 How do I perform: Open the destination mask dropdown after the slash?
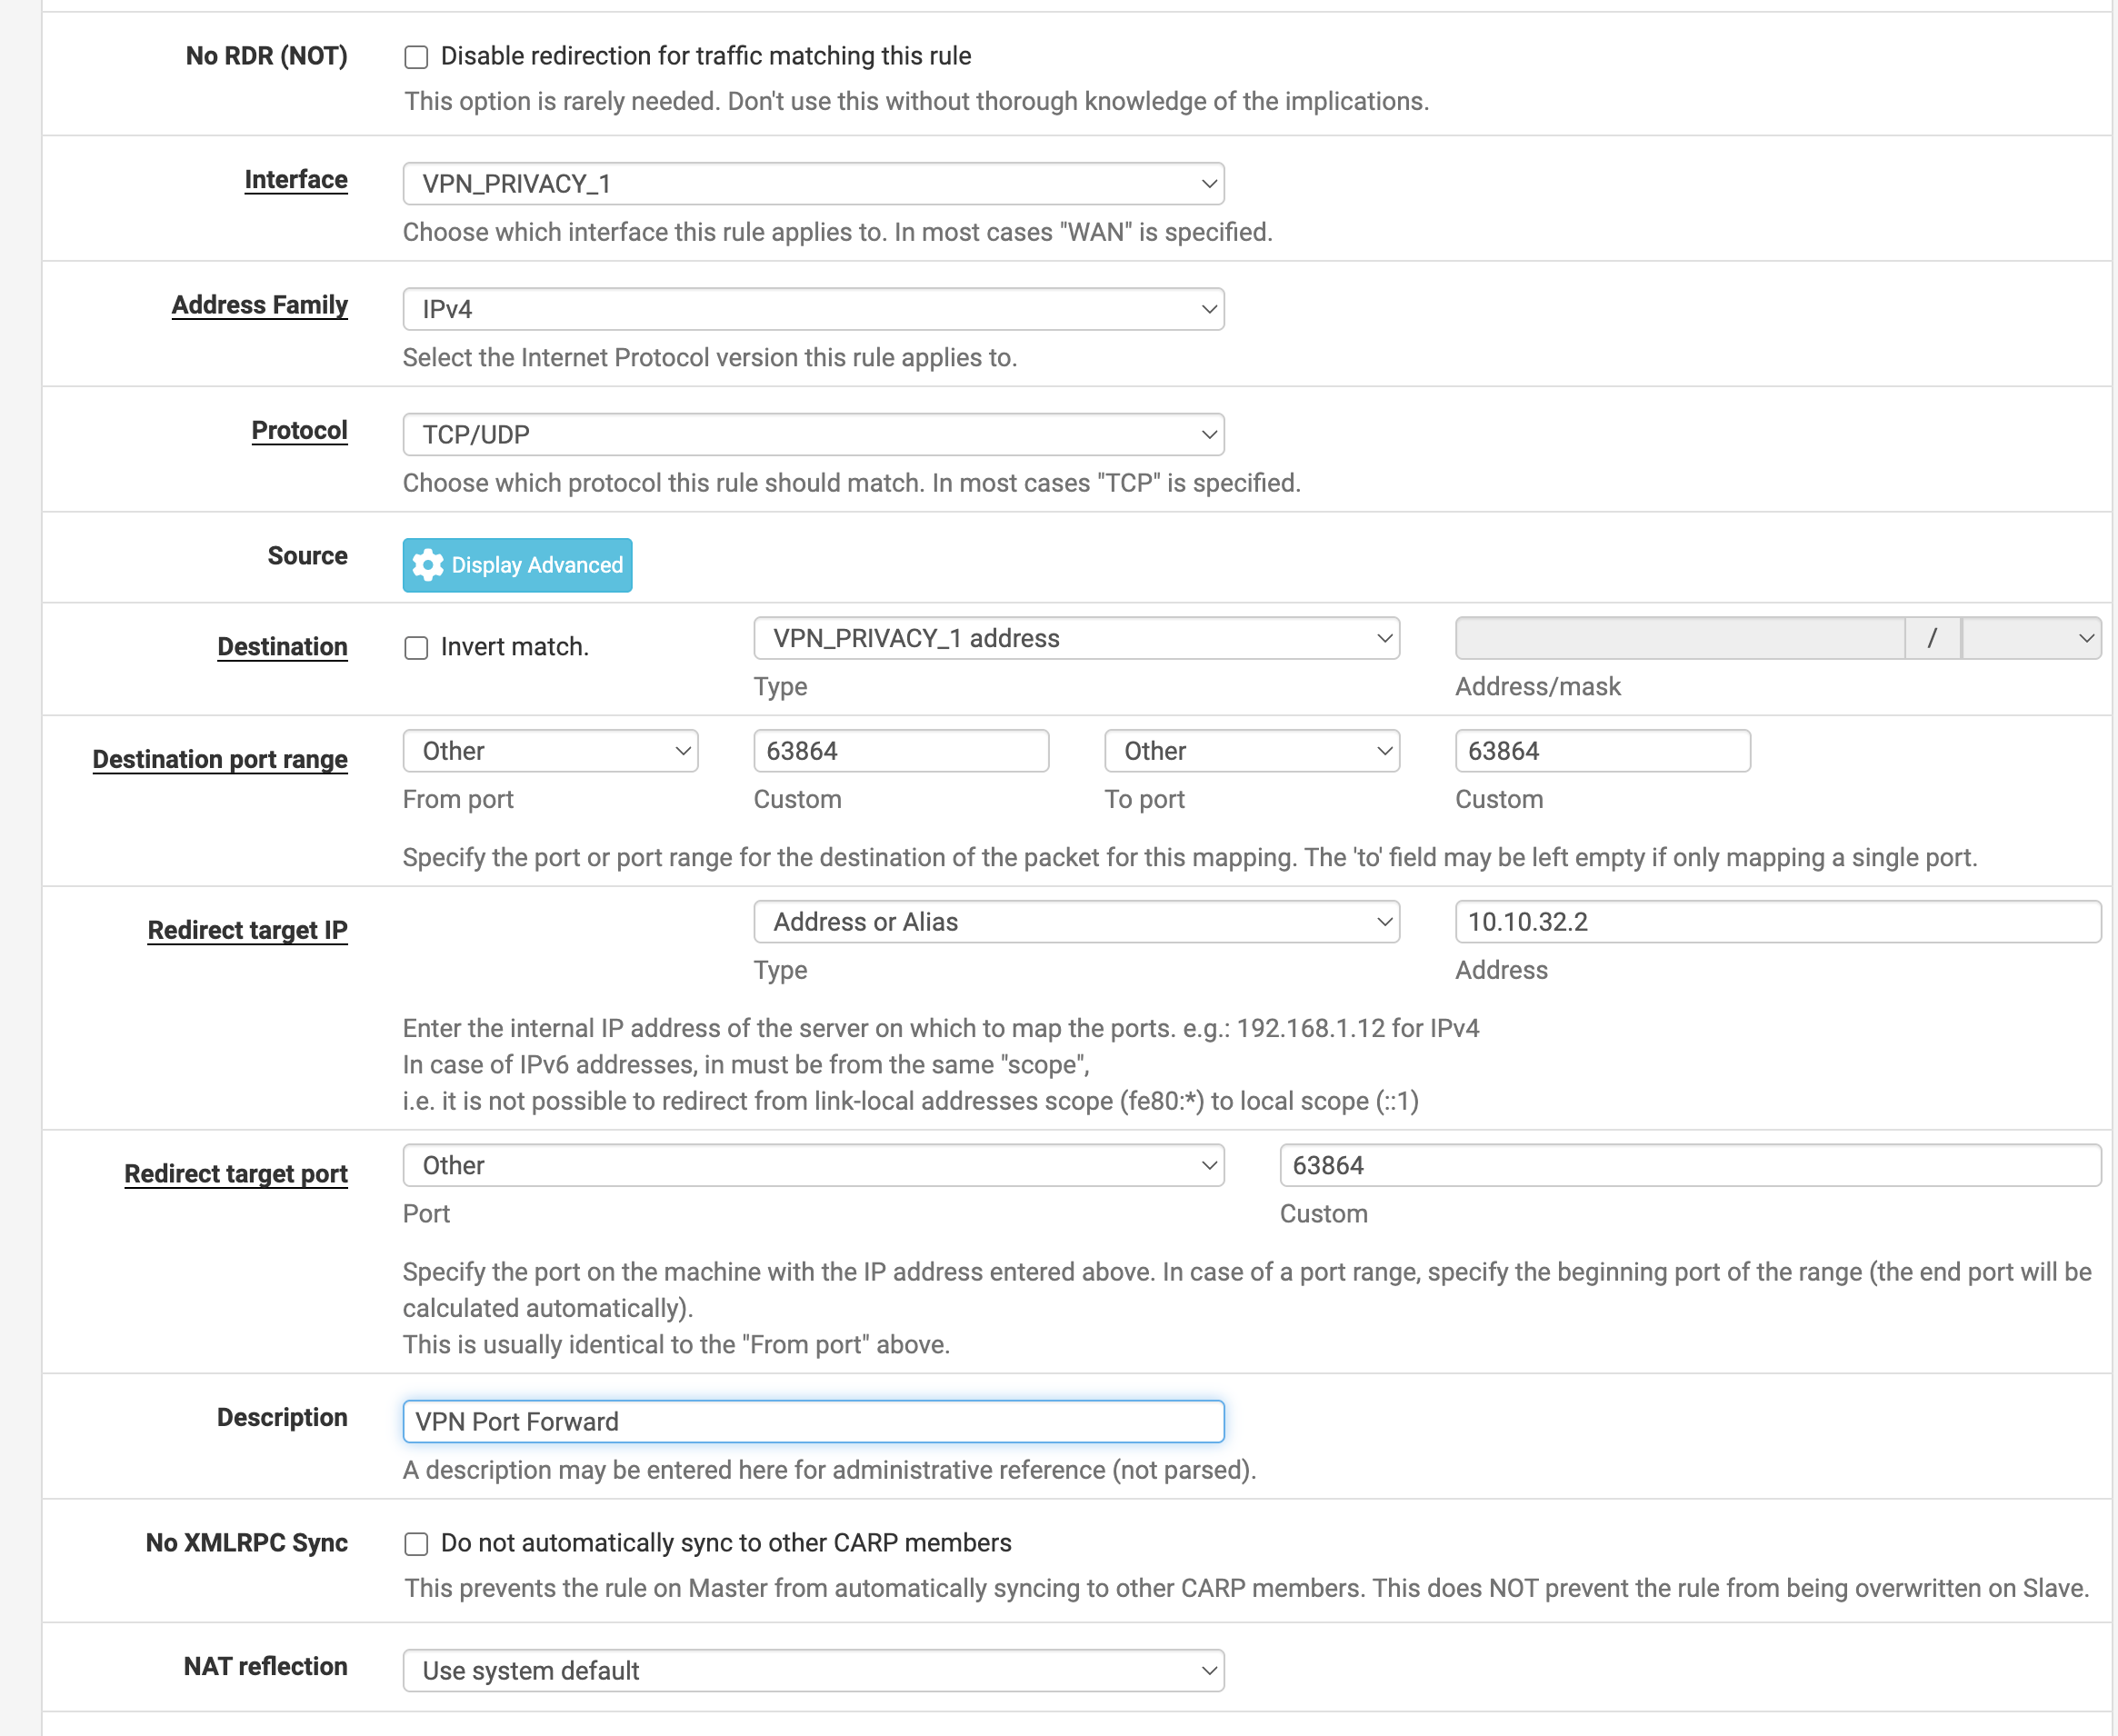tap(2031, 638)
